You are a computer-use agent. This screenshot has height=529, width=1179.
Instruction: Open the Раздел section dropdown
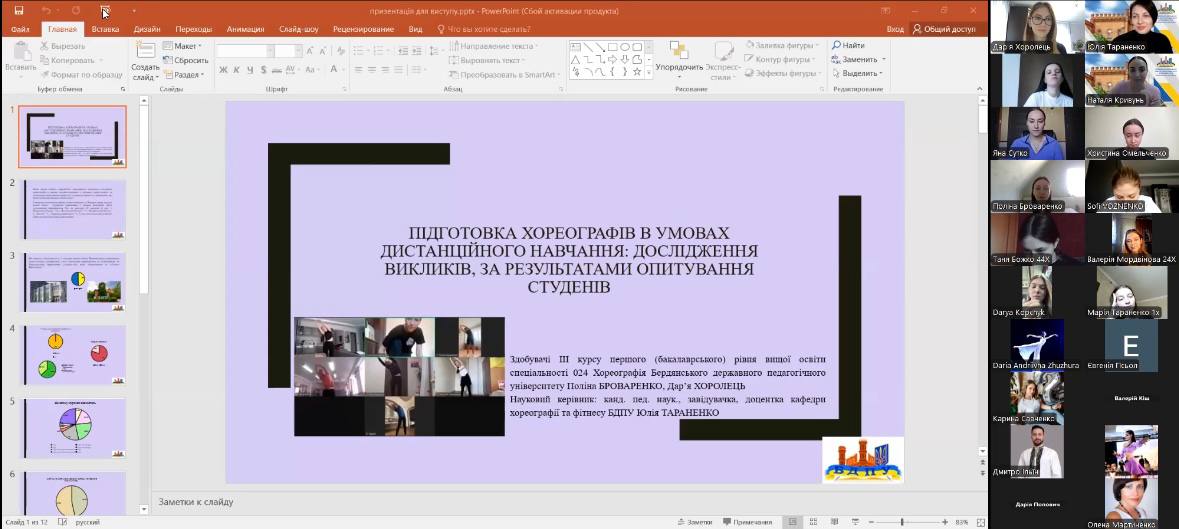(x=186, y=74)
